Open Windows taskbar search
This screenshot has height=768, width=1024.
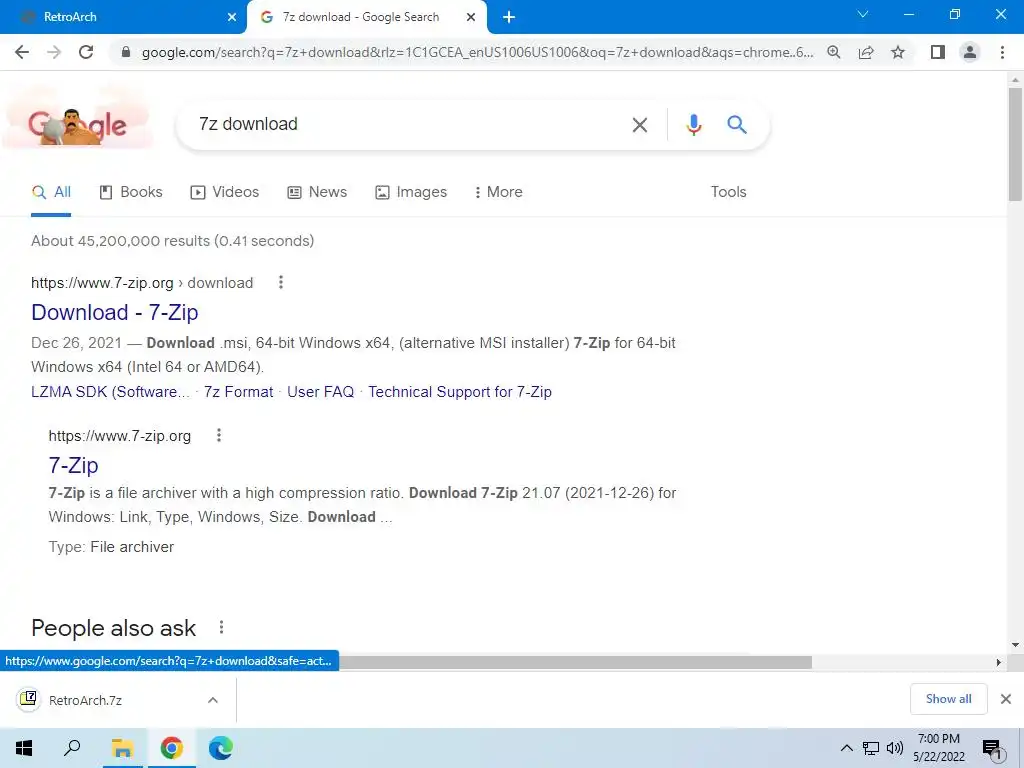72,748
